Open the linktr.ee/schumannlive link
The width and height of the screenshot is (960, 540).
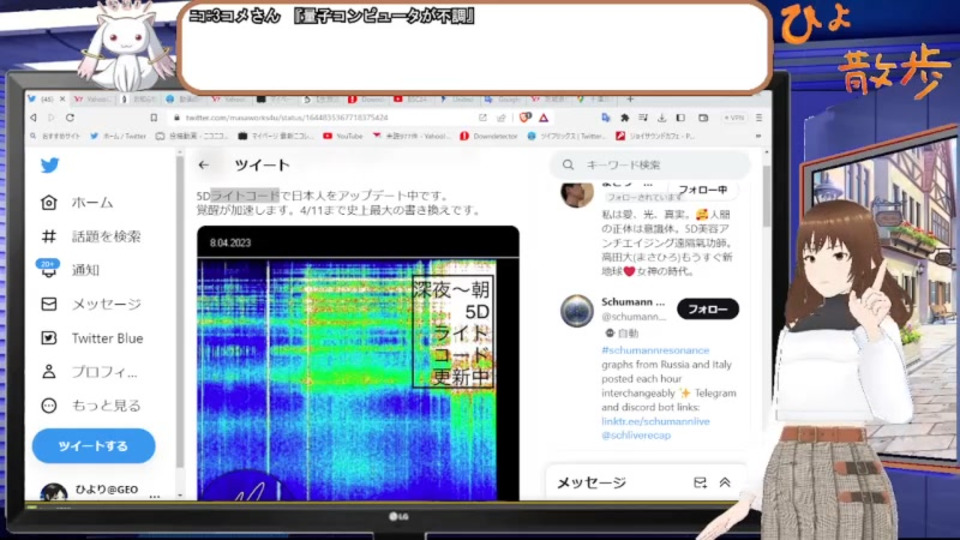click(655, 421)
